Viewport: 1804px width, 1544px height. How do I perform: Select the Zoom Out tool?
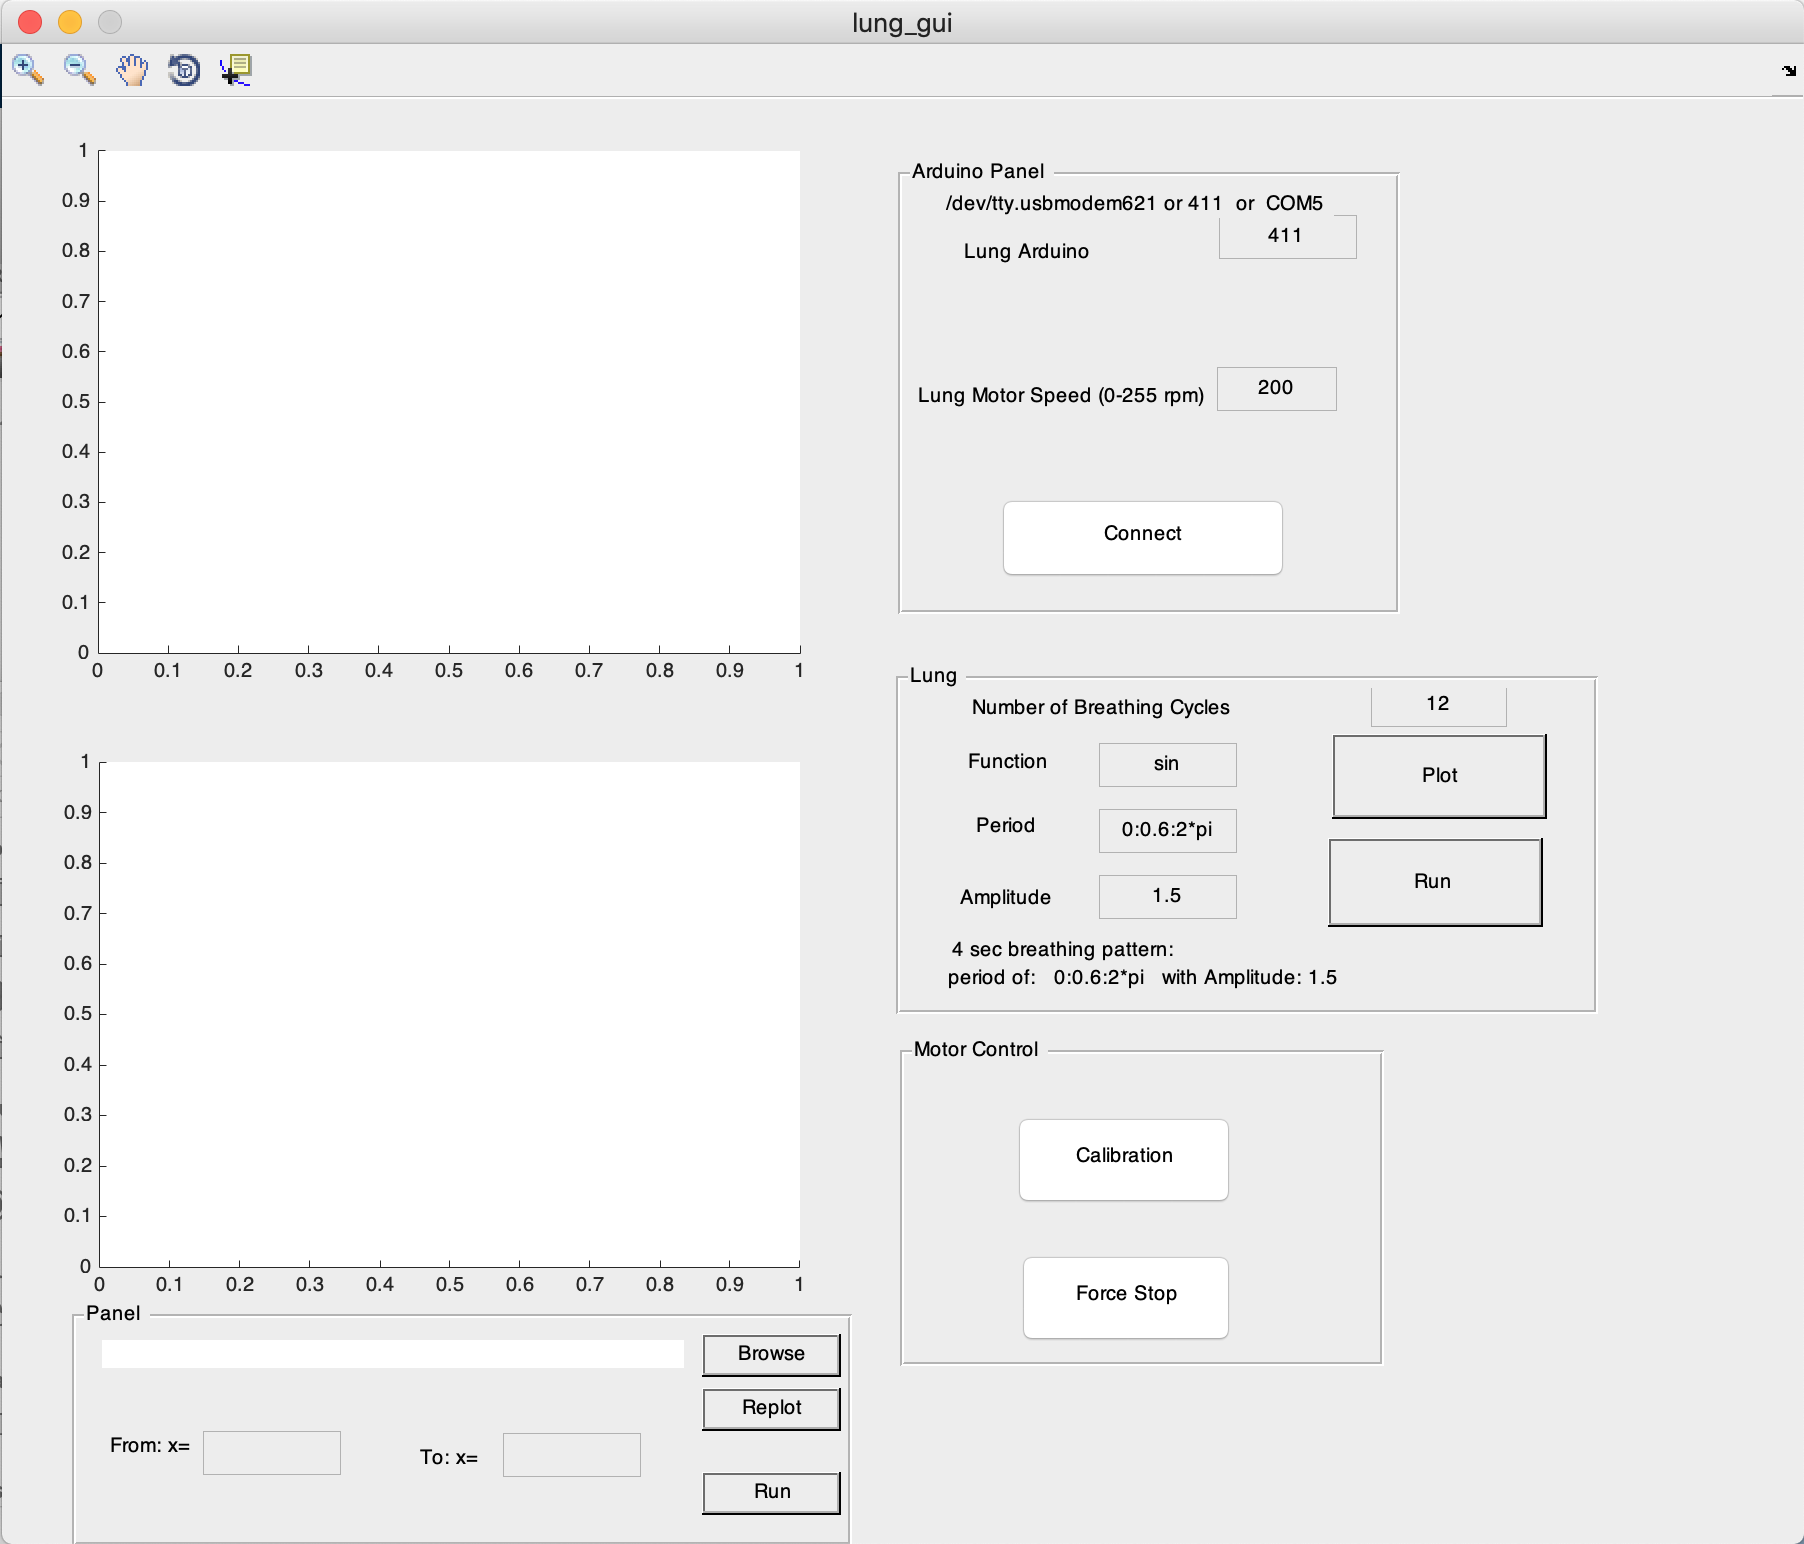[80, 70]
